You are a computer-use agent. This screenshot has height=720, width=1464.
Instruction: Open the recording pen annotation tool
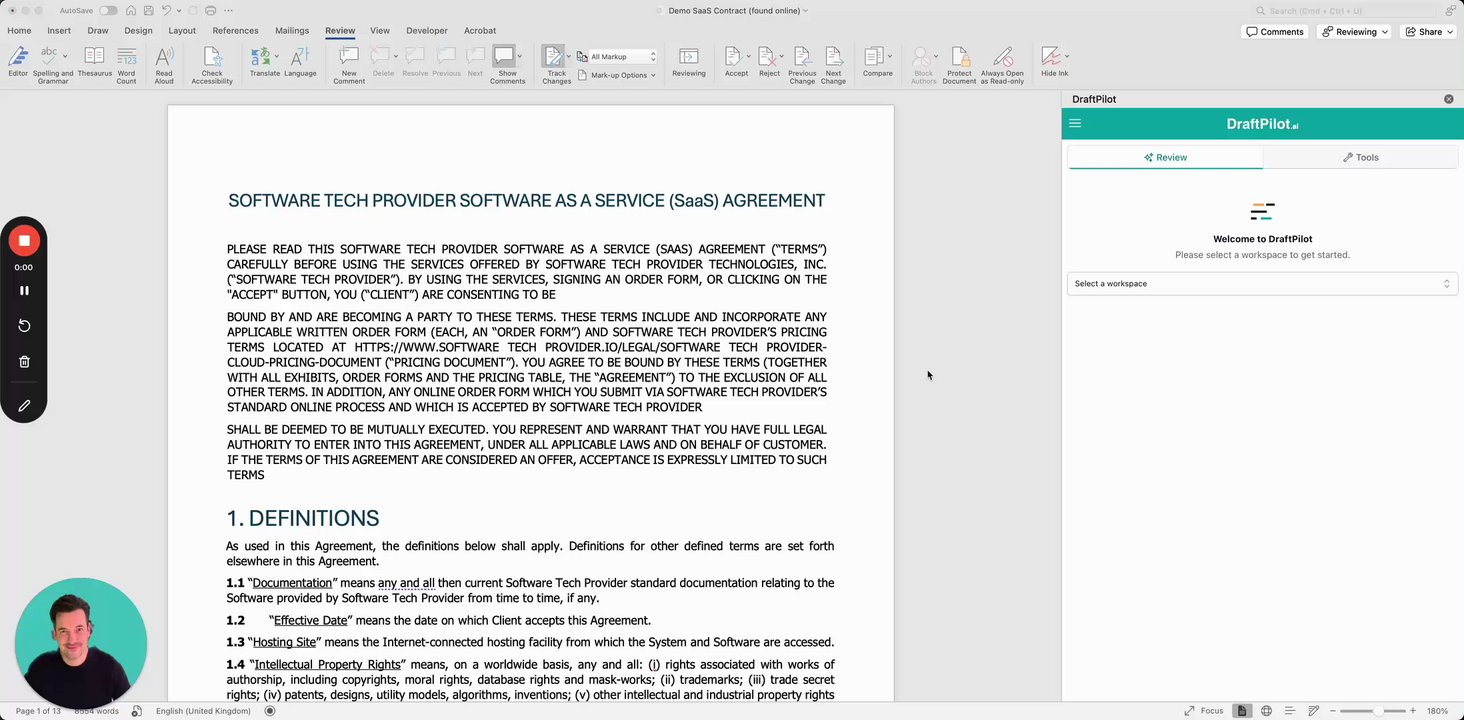[x=24, y=406]
